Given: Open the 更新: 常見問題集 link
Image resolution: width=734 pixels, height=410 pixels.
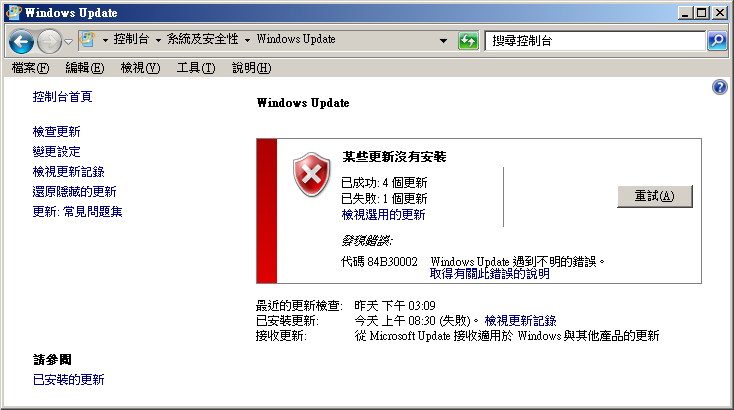Looking at the screenshot, I should point(77,212).
